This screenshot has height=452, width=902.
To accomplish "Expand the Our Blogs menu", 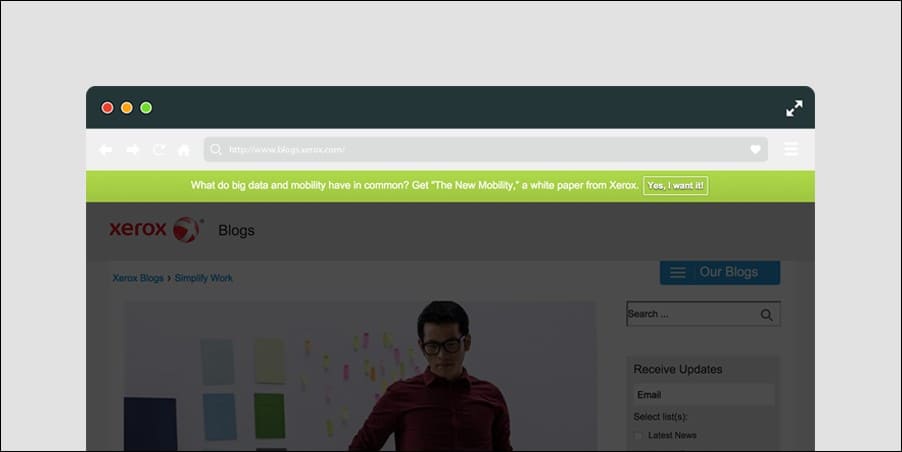I will point(719,272).
